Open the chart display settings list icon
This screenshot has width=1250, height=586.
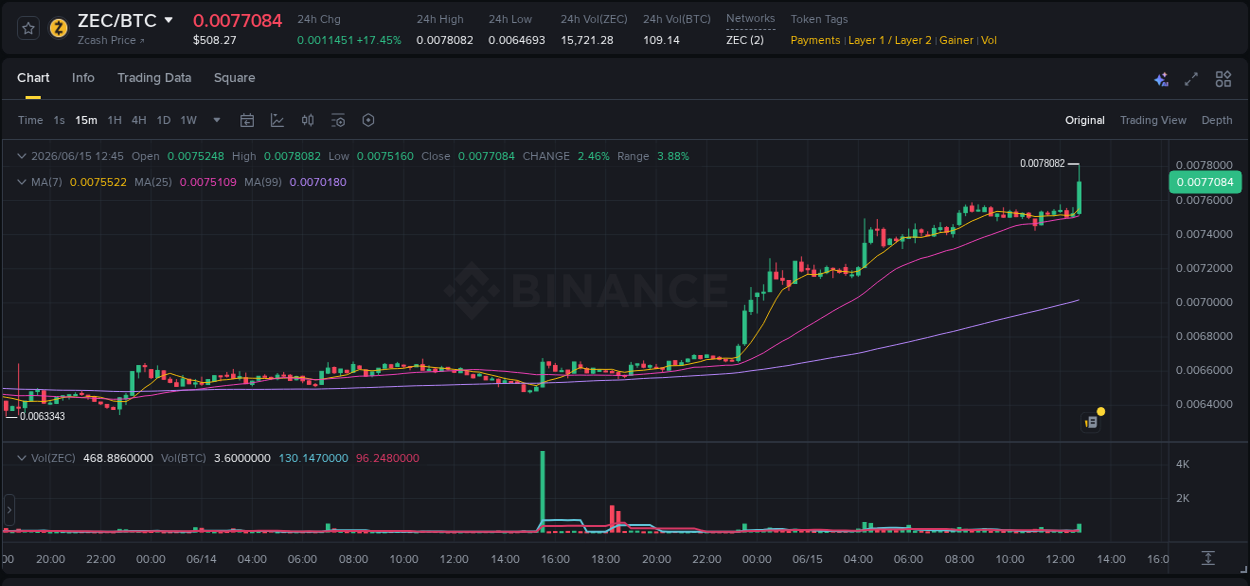[x=338, y=120]
